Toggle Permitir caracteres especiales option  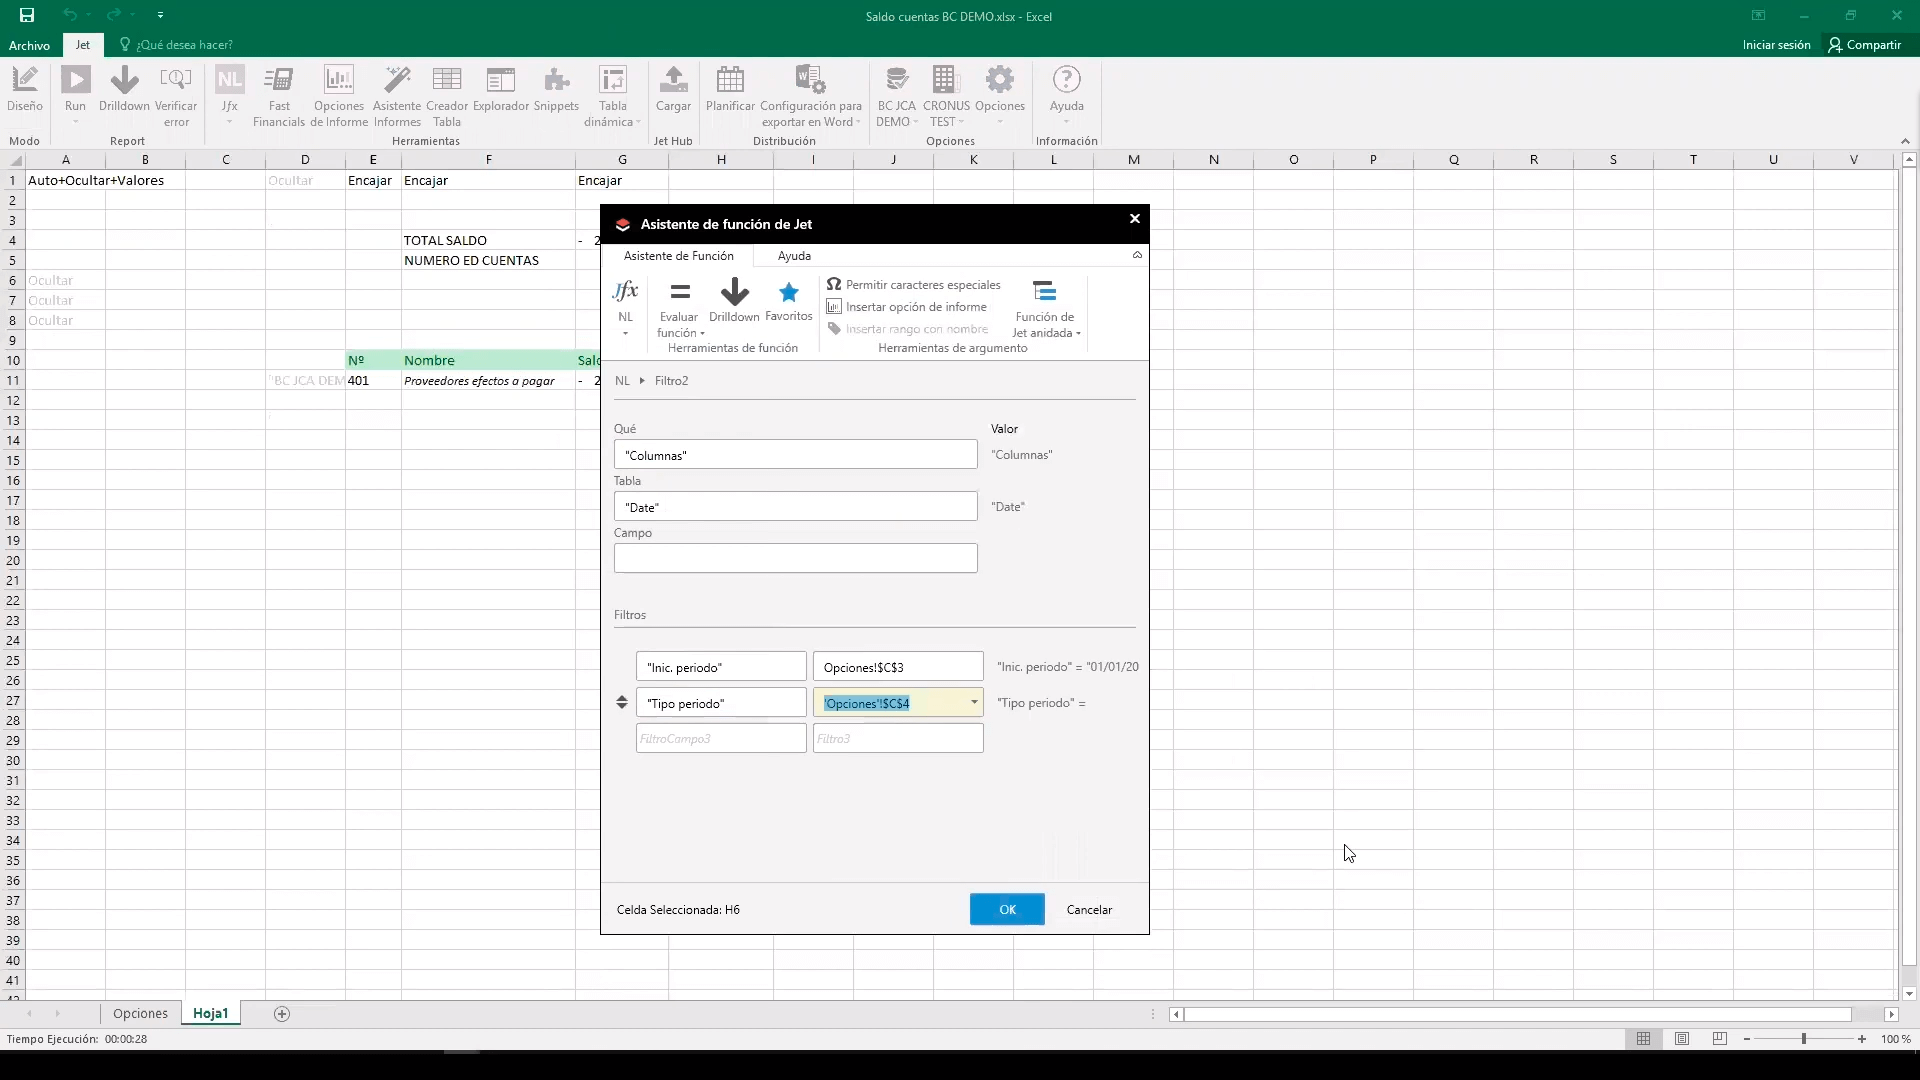tap(914, 285)
